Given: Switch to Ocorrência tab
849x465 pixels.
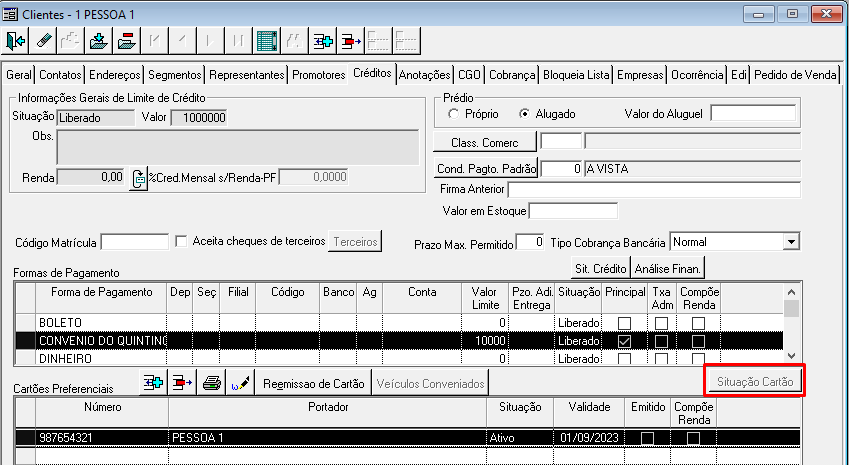Looking at the screenshot, I should coord(697,75).
